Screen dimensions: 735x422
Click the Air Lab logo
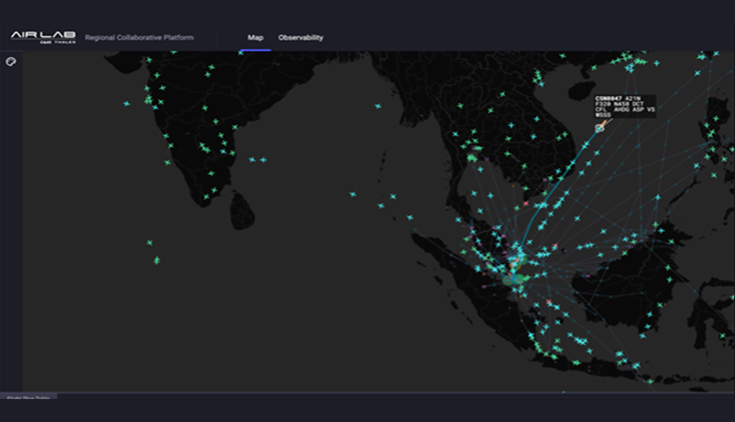[x=43, y=37]
